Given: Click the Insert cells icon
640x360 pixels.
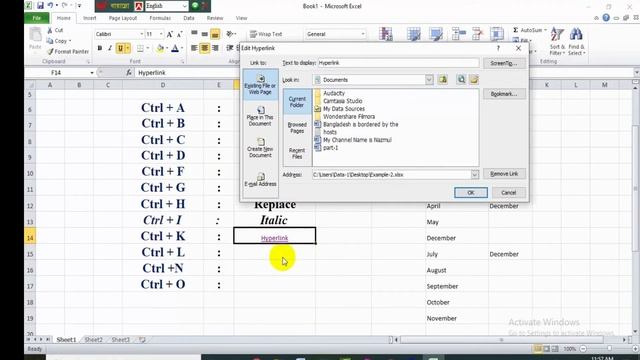Looking at the screenshot, I should (x=459, y=34).
